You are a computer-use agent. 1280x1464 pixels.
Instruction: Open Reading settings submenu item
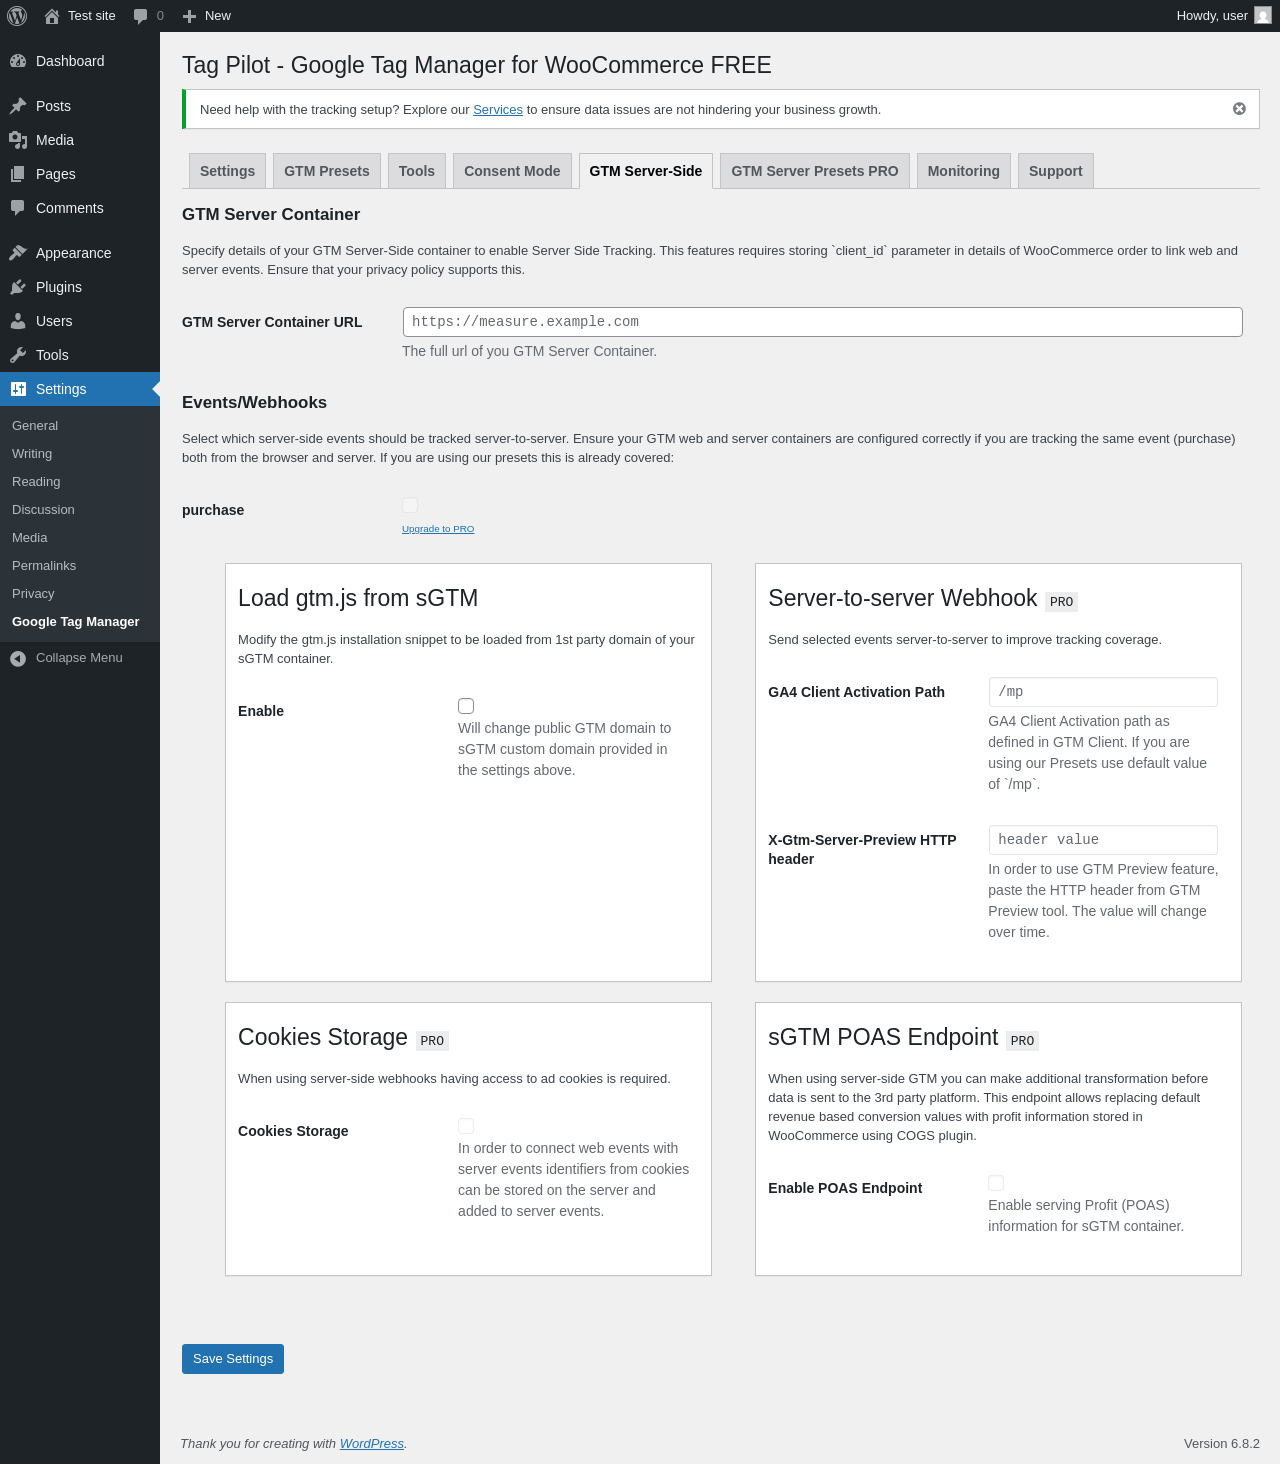pos(36,482)
